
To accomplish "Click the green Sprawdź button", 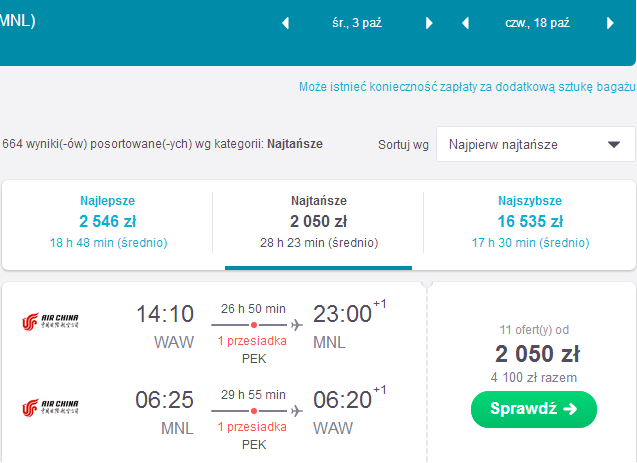I will click(x=534, y=409).
